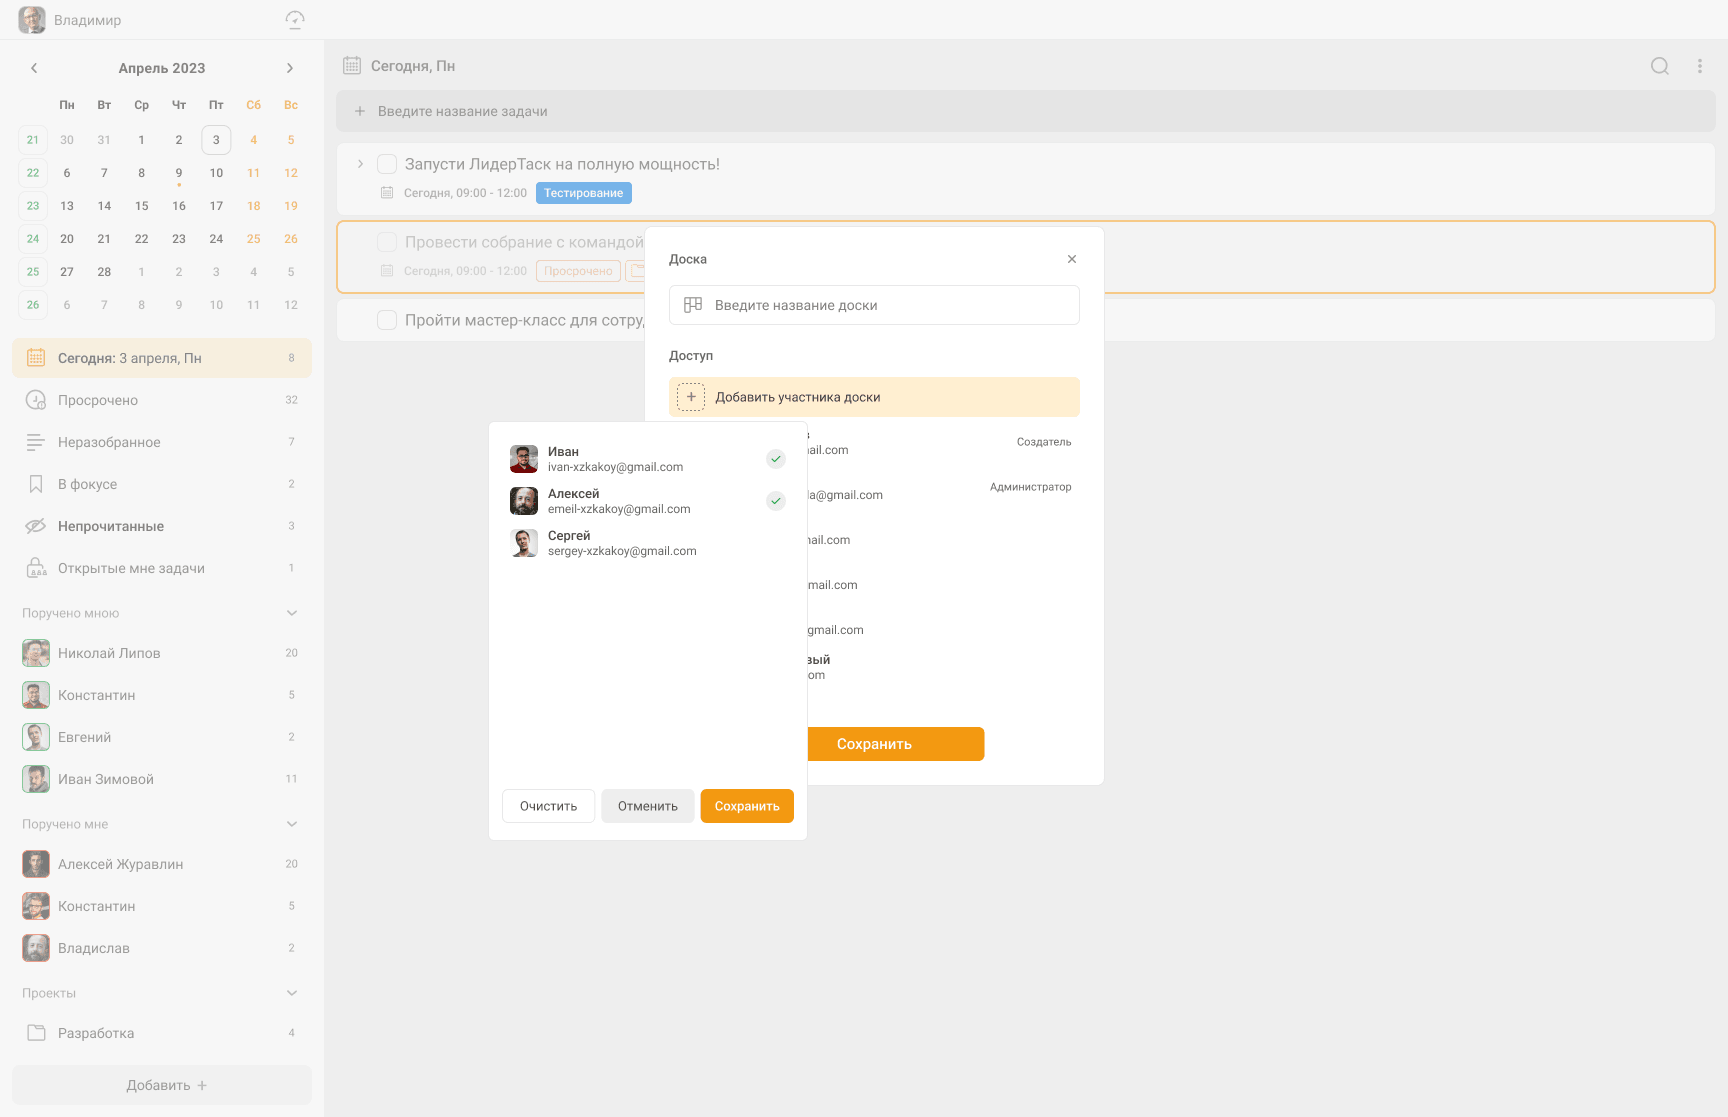Check off Запусти ЛидерТаск task checkbox
Viewport: 1728px width, 1117px height.
pyautogui.click(x=387, y=164)
